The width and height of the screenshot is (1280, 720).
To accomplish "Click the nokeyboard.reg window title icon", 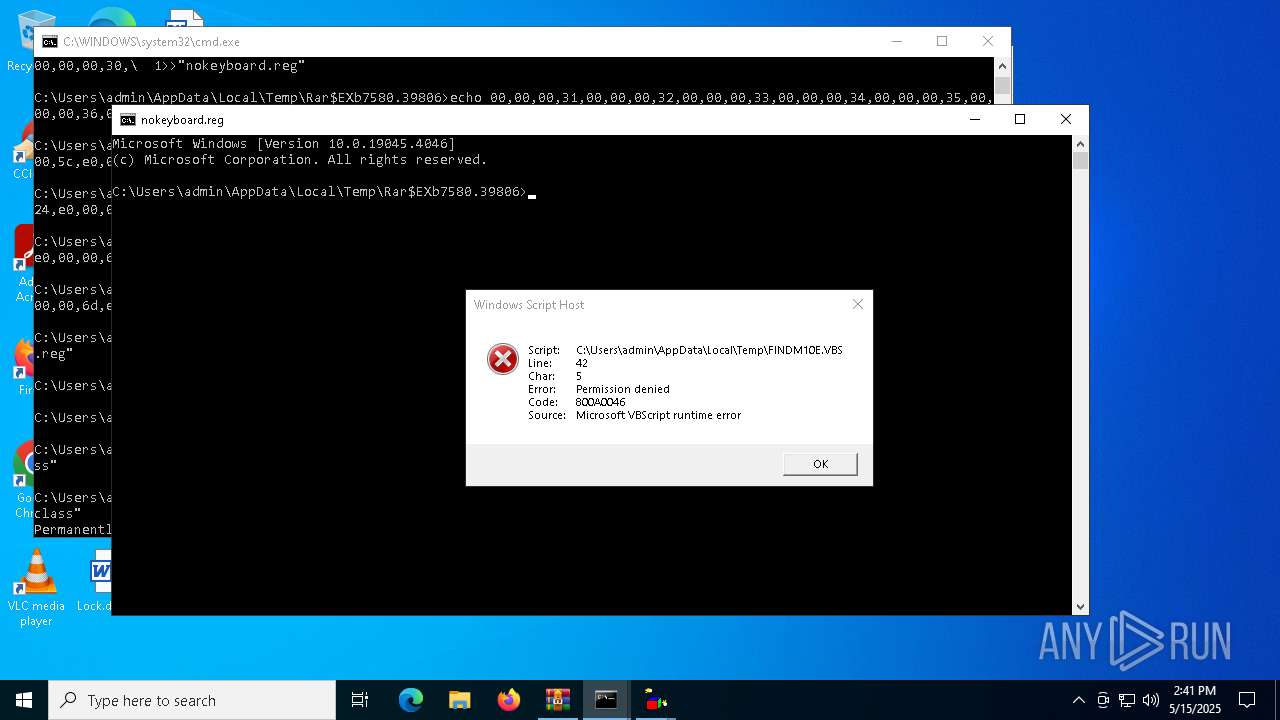I will coord(128,119).
